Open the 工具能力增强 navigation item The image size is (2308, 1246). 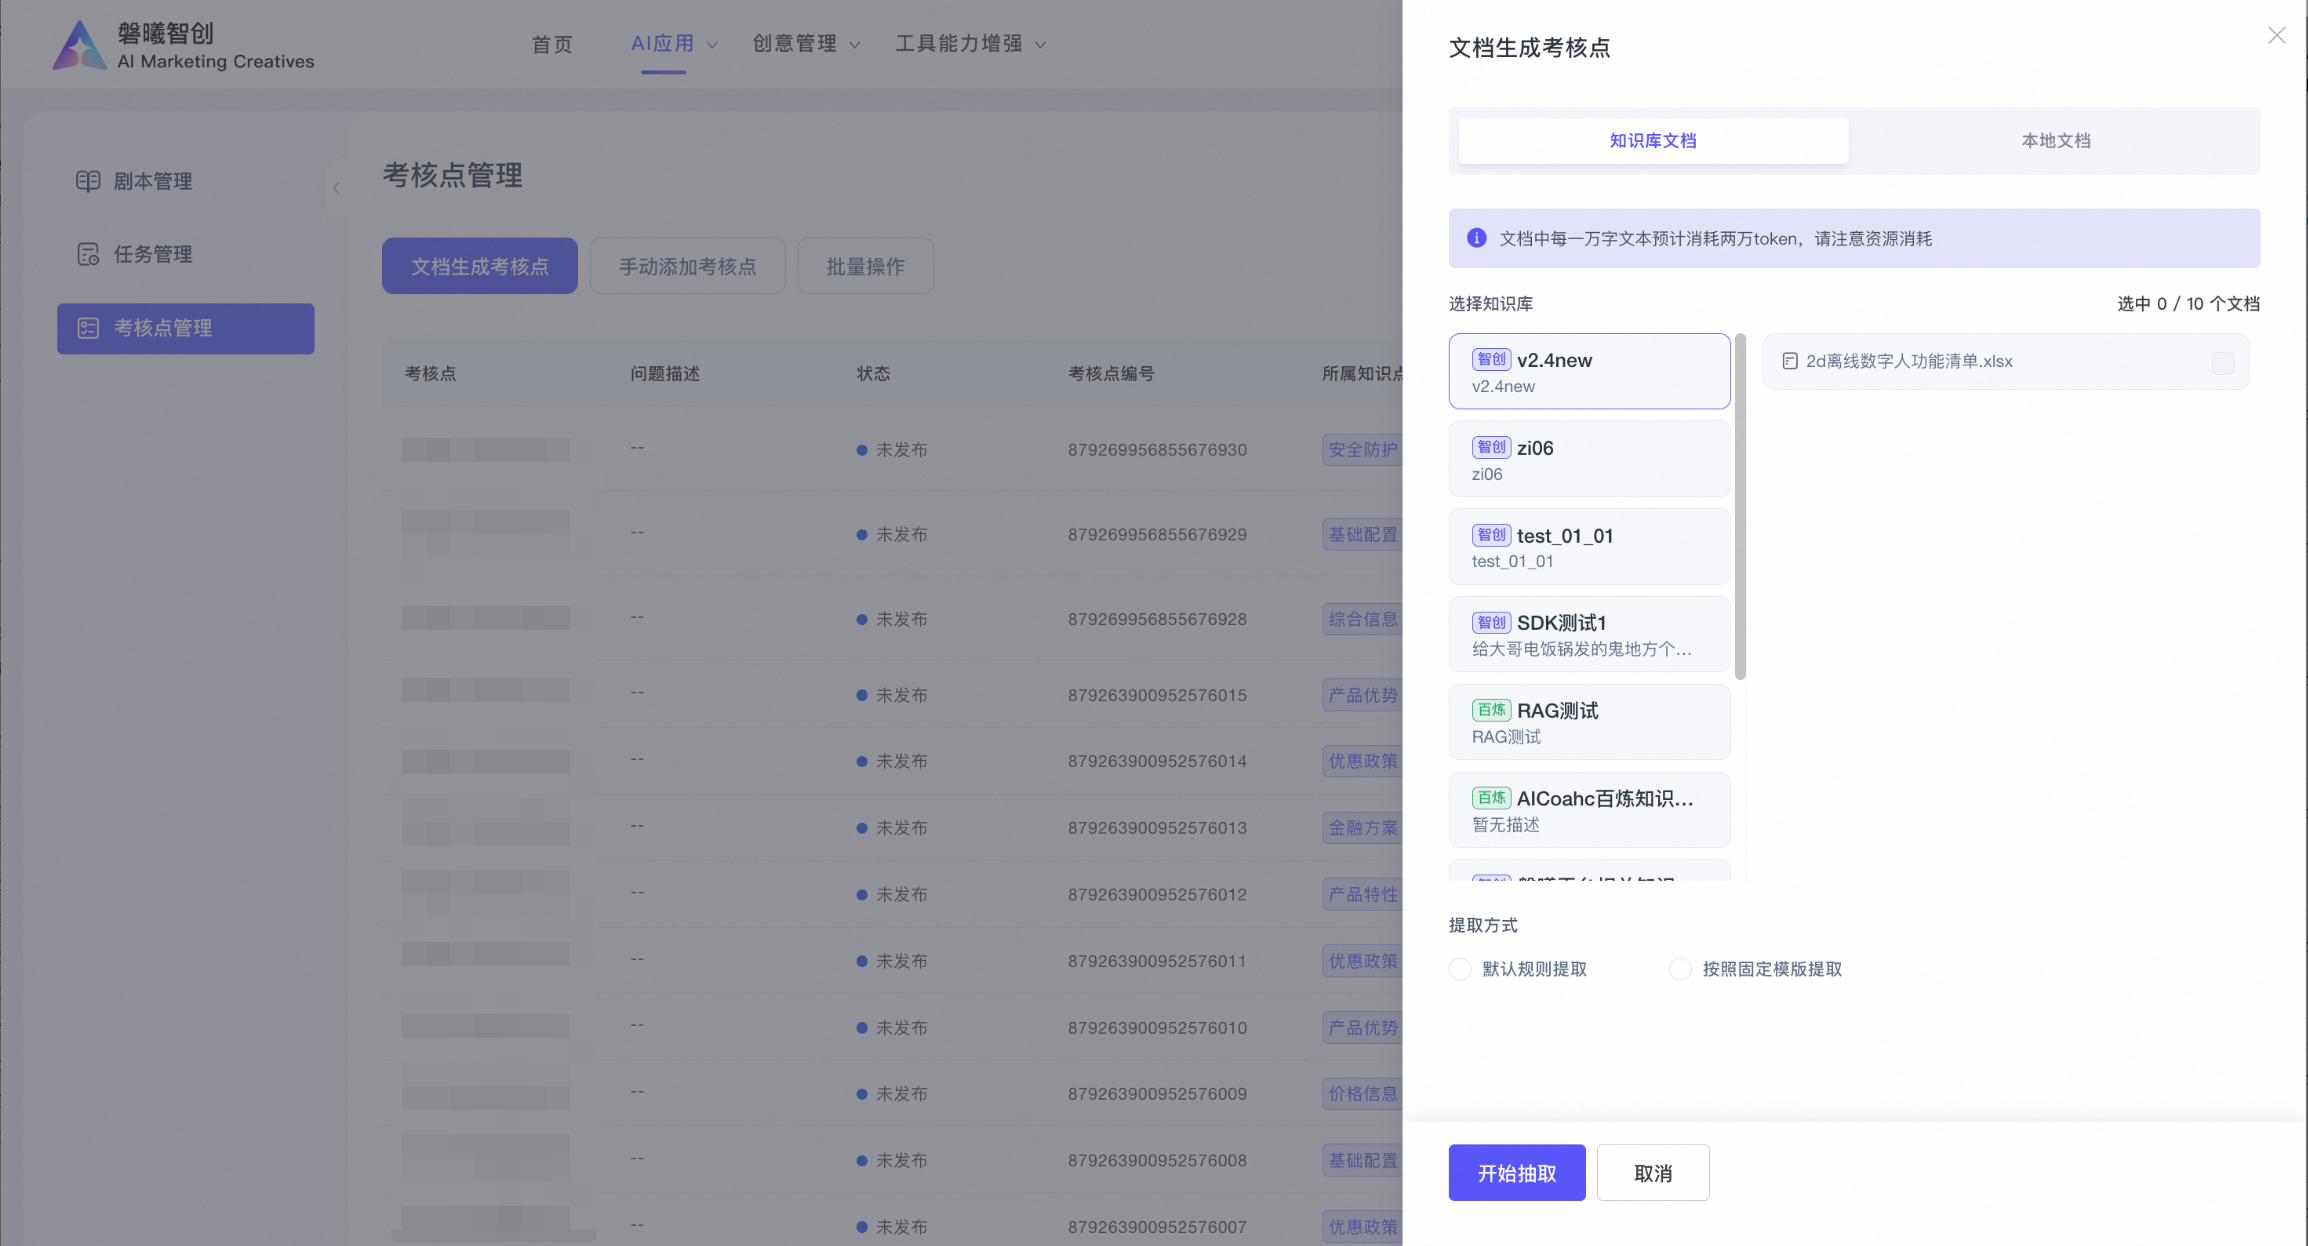[958, 44]
